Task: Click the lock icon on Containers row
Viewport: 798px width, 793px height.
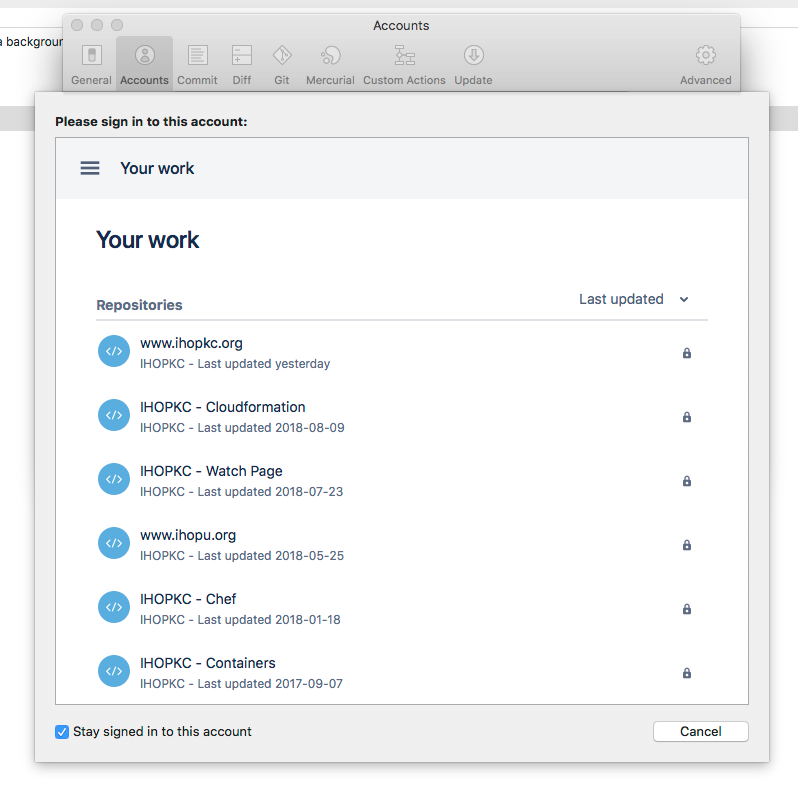Action: tap(687, 673)
